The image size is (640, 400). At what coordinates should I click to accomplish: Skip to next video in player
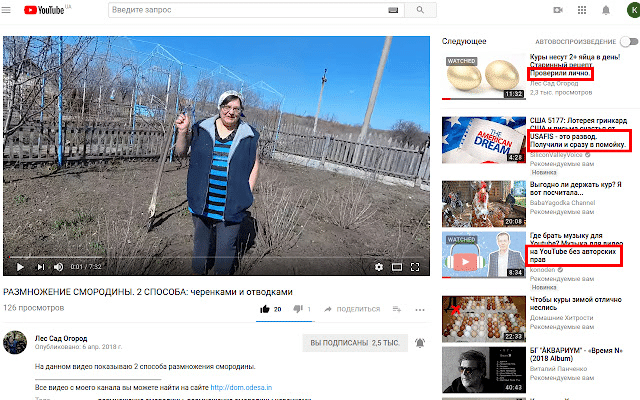pos(40,267)
